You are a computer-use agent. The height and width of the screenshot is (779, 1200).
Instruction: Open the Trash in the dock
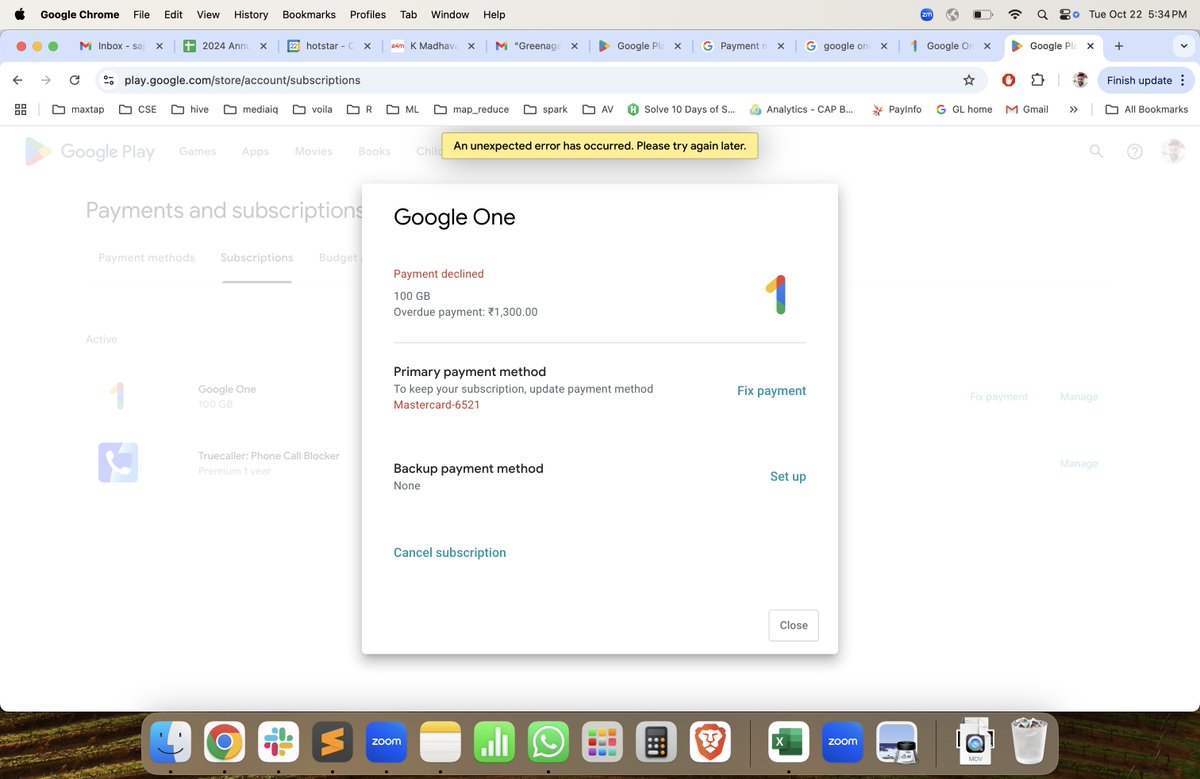click(1028, 742)
